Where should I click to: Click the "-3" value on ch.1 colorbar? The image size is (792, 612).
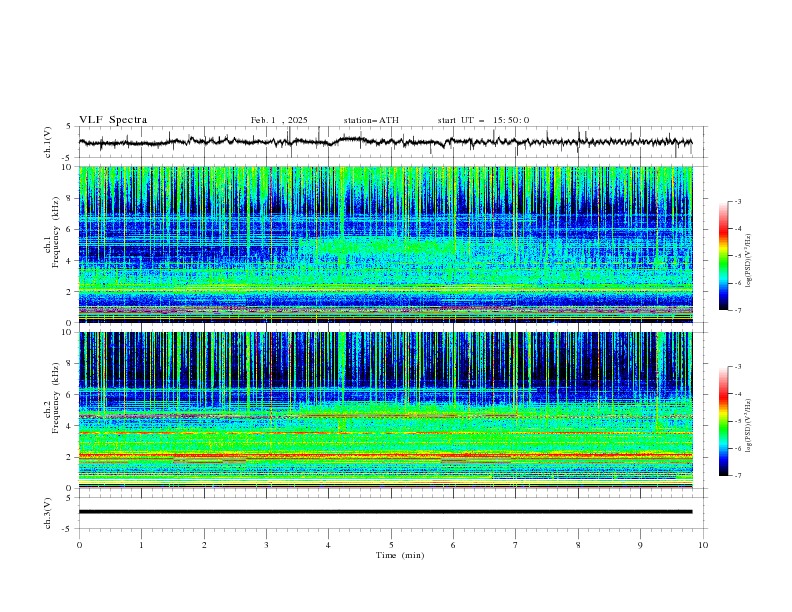[x=738, y=201]
